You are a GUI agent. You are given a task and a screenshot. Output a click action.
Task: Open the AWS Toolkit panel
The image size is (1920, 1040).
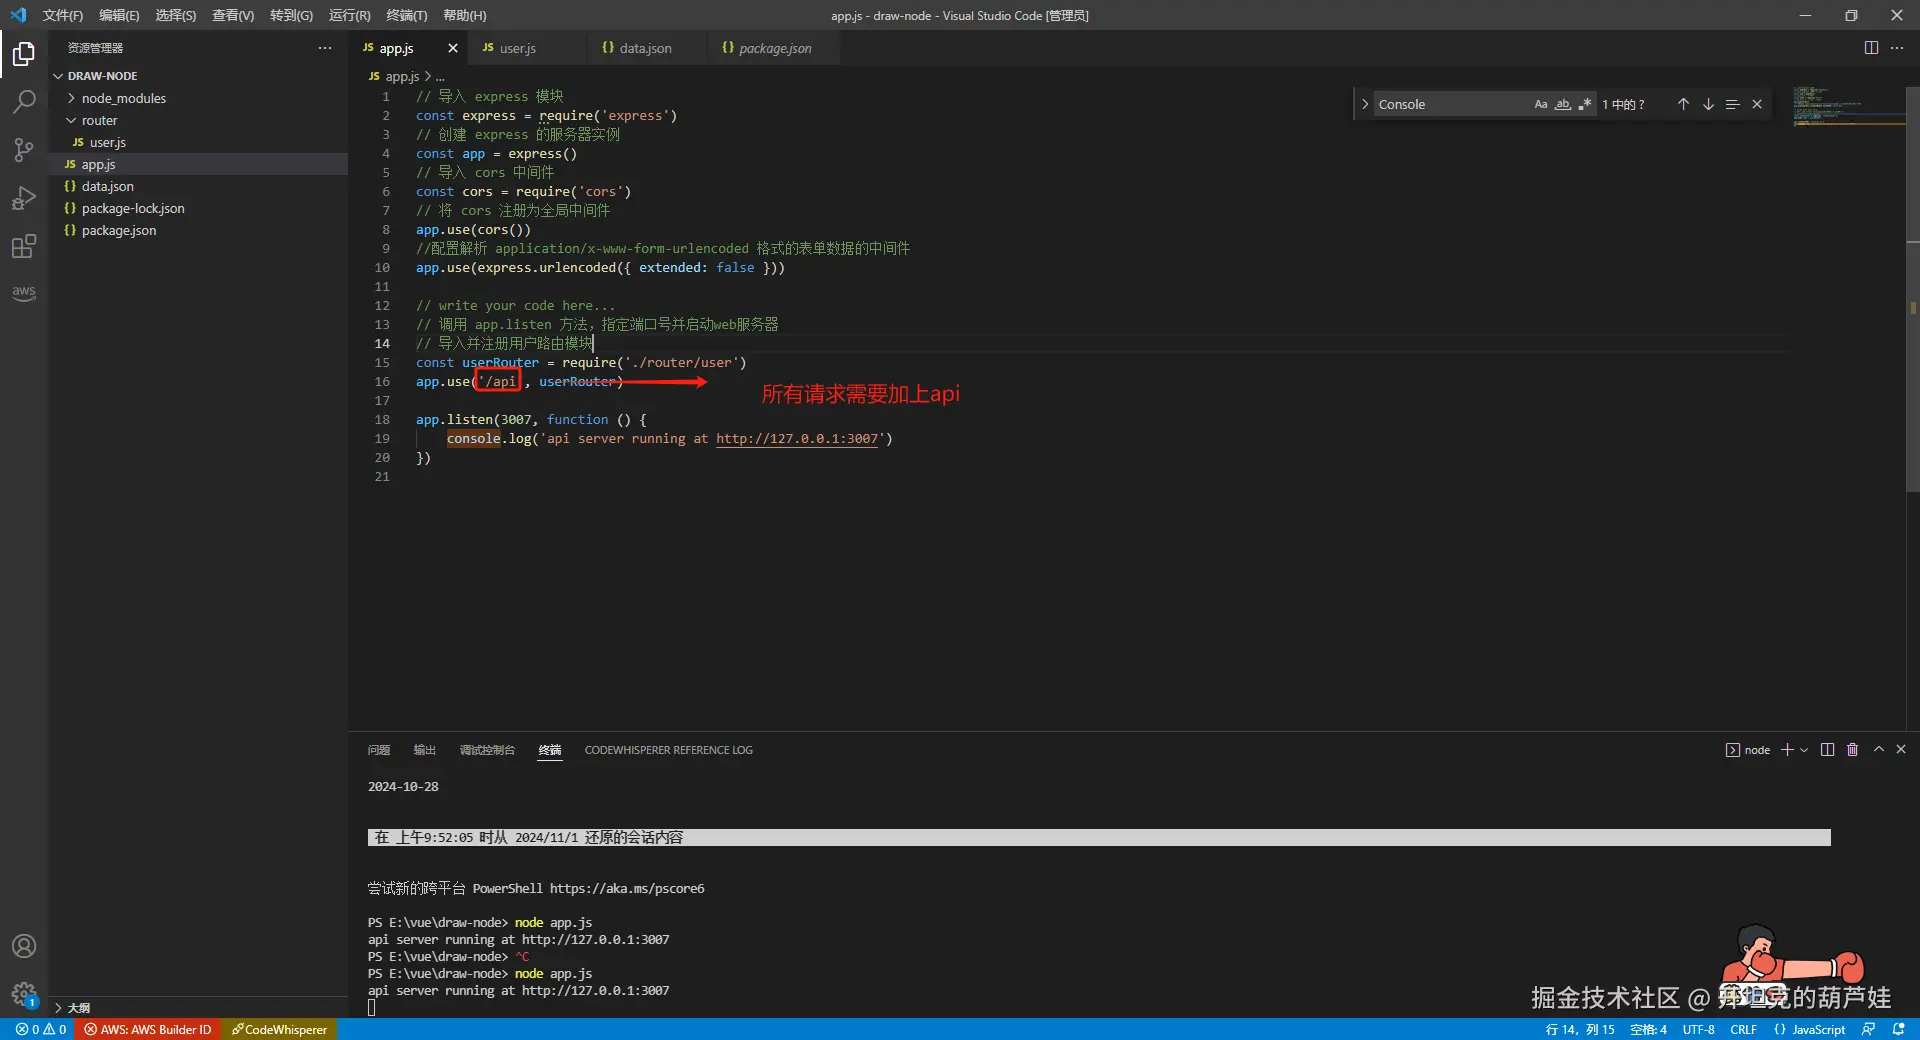click(24, 293)
